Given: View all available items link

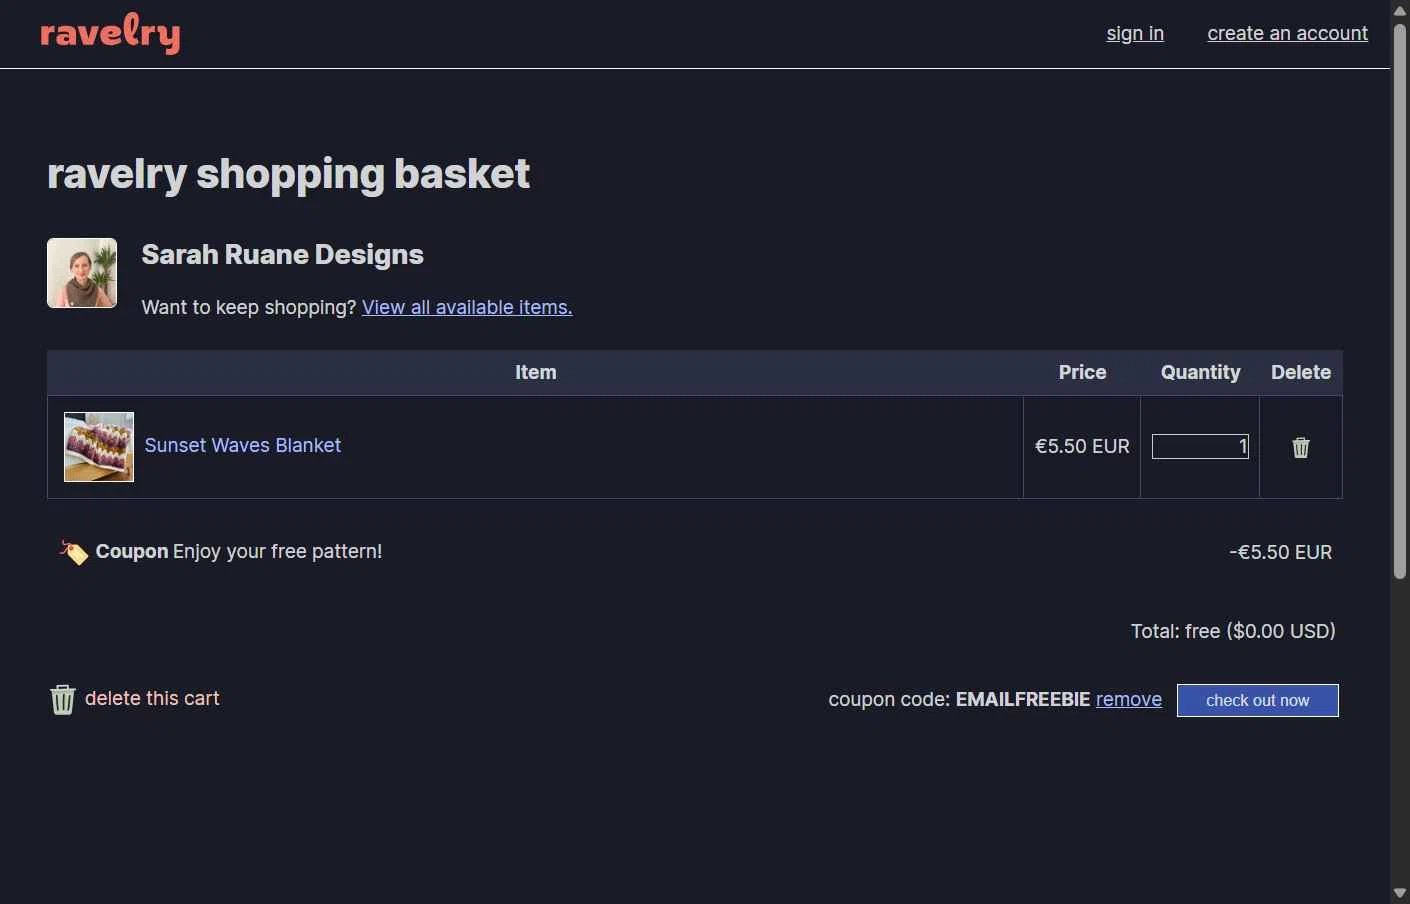Looking at the screenshot, I should coord(467,307).
